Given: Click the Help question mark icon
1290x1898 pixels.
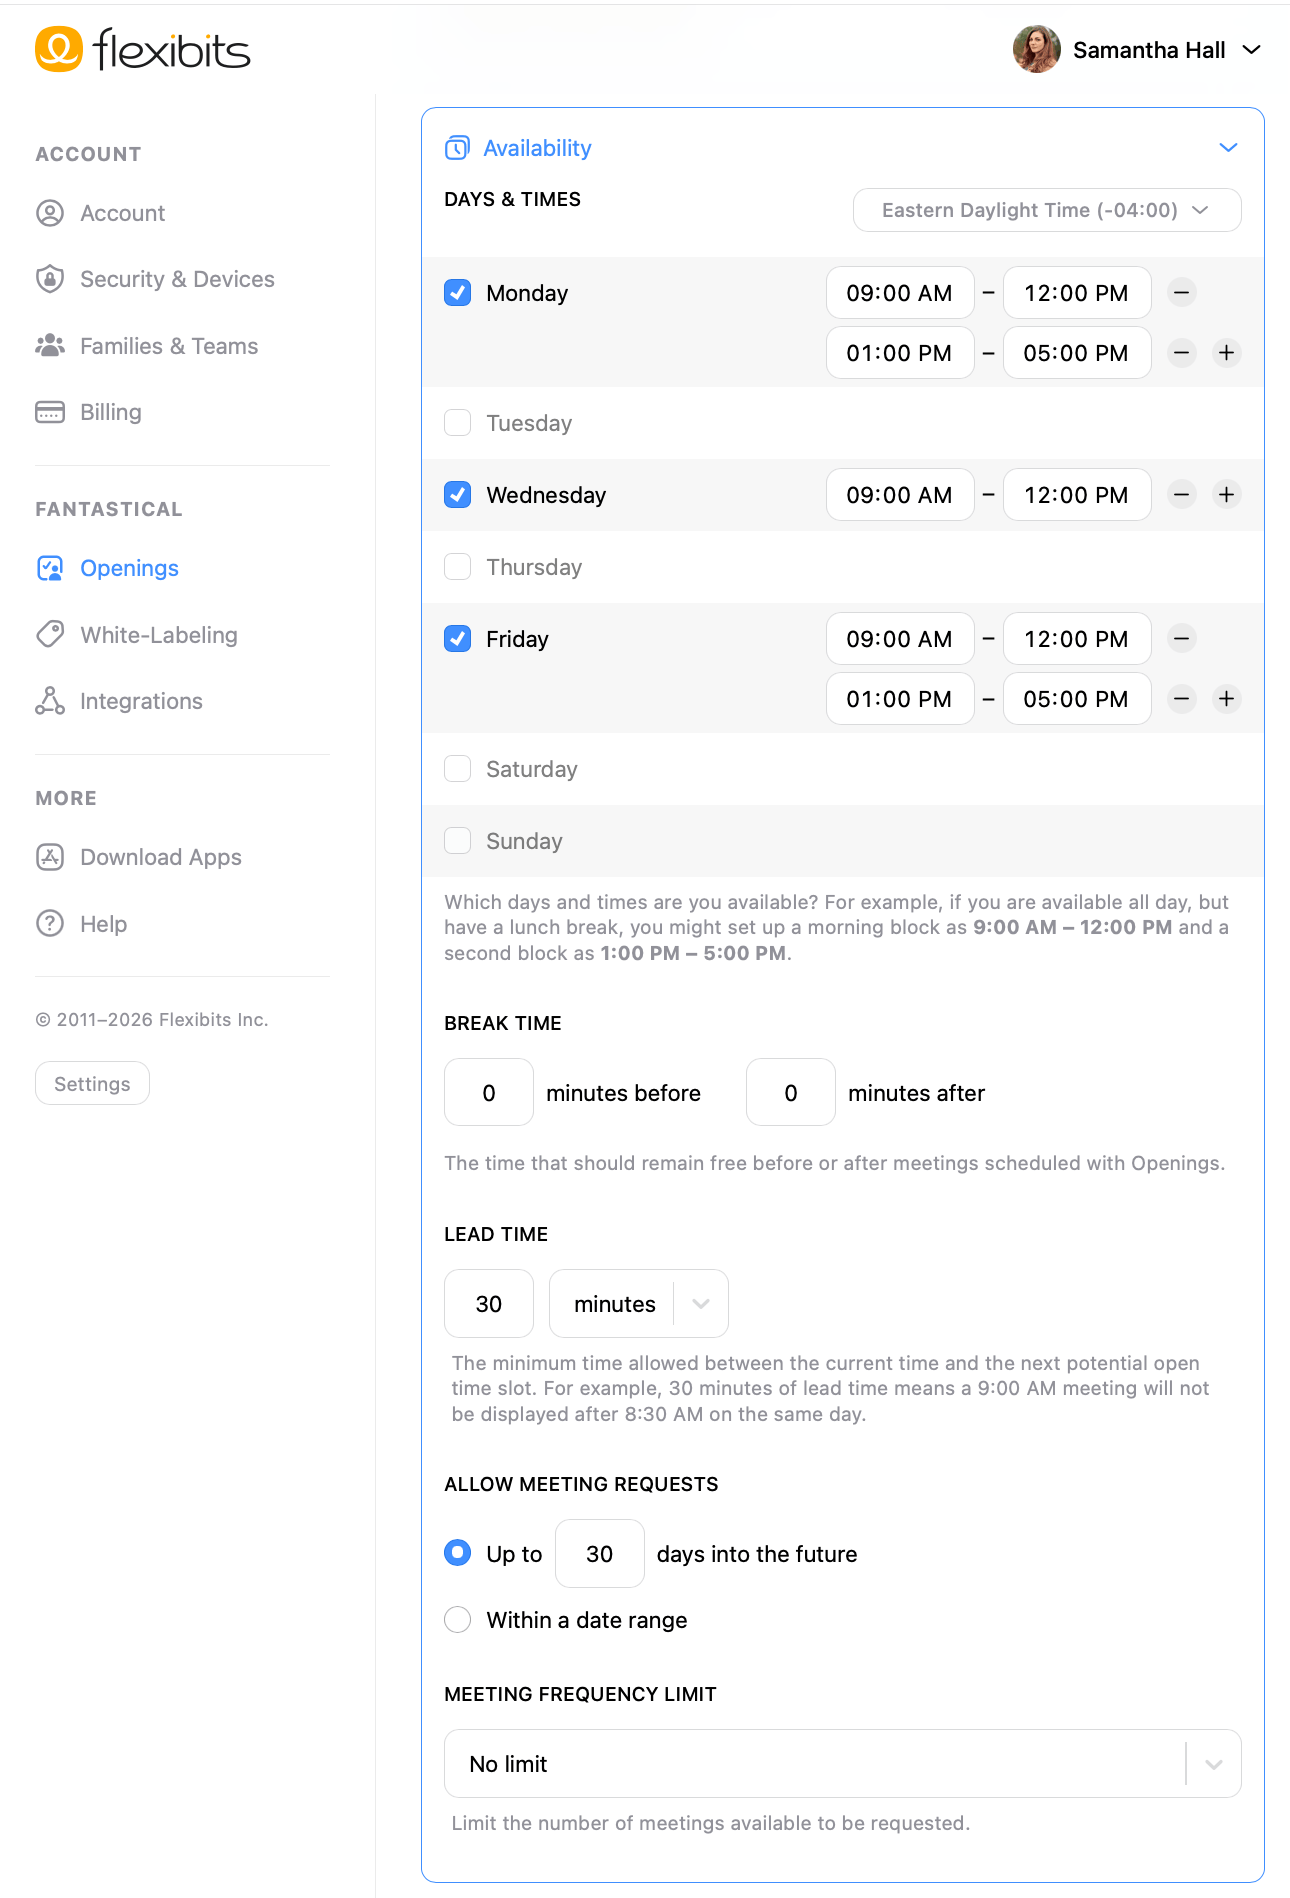Looking at the screenshot, I should (50, 923).
